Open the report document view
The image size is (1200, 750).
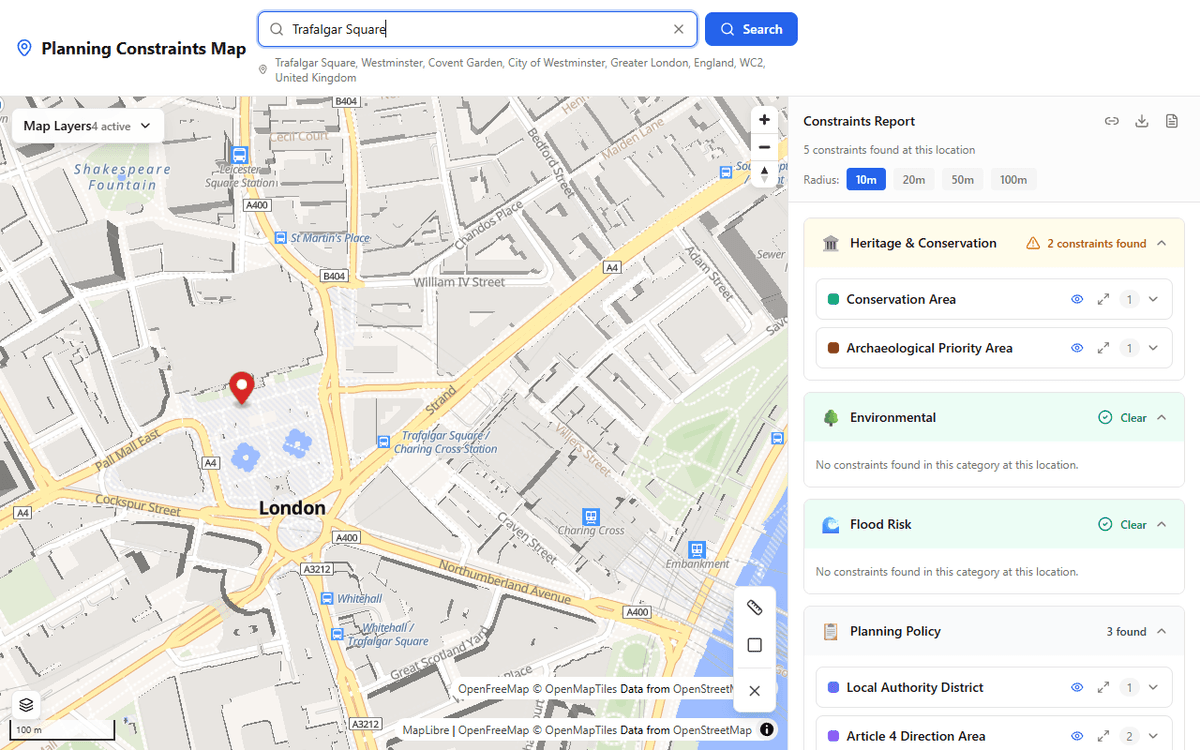1171,120
